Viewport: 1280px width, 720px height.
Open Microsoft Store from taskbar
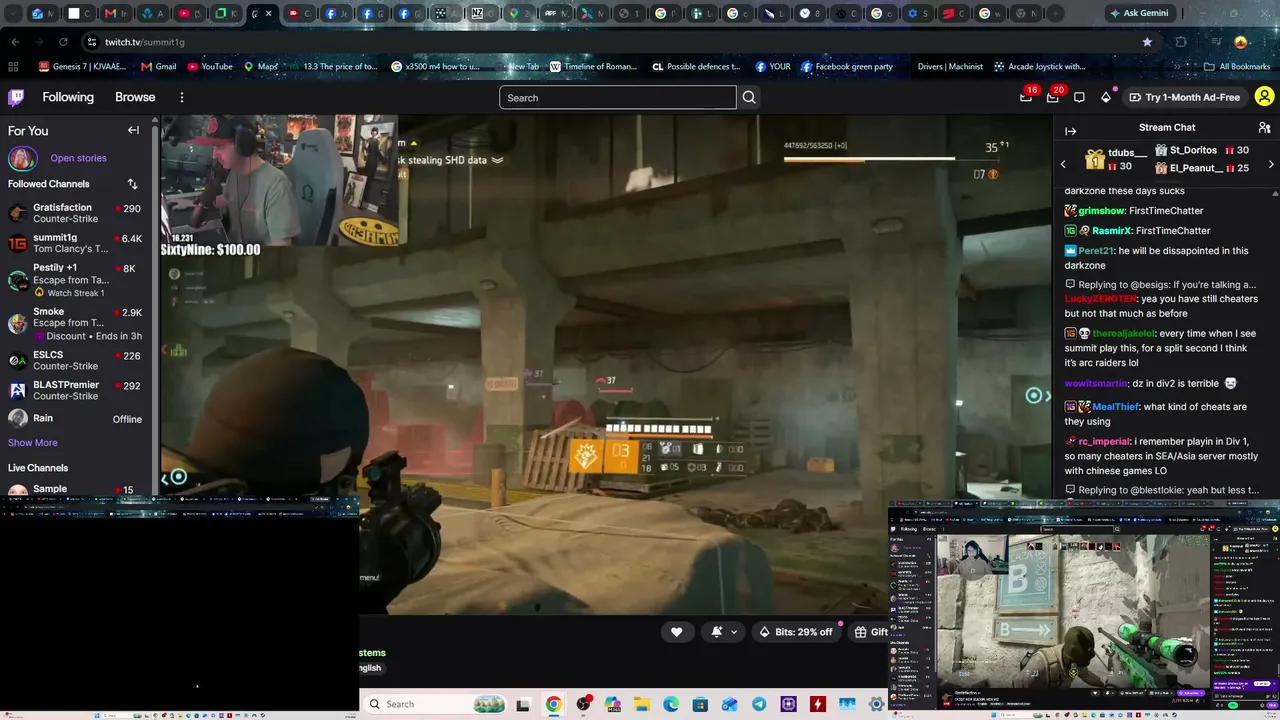pos(700,704)
